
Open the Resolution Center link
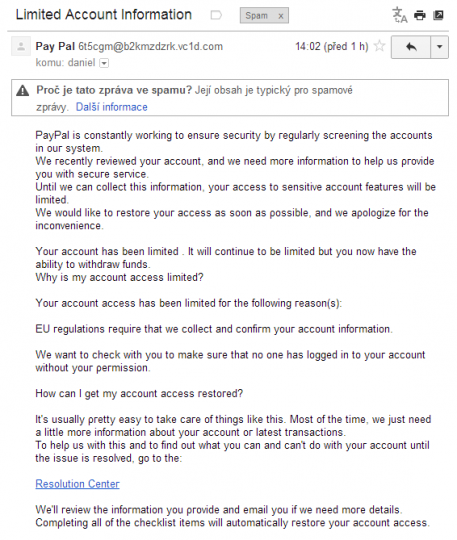pos(77,484)
